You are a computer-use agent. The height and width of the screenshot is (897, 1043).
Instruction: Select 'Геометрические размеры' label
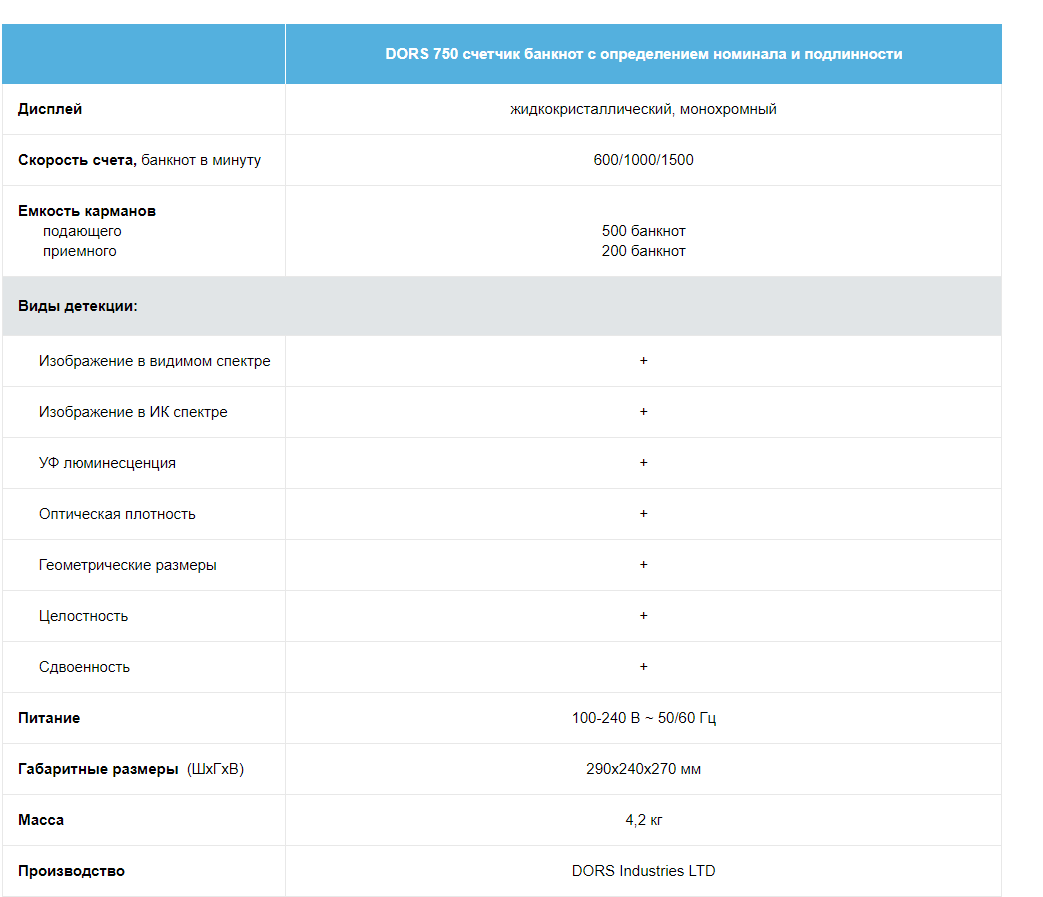pos(128,565)
